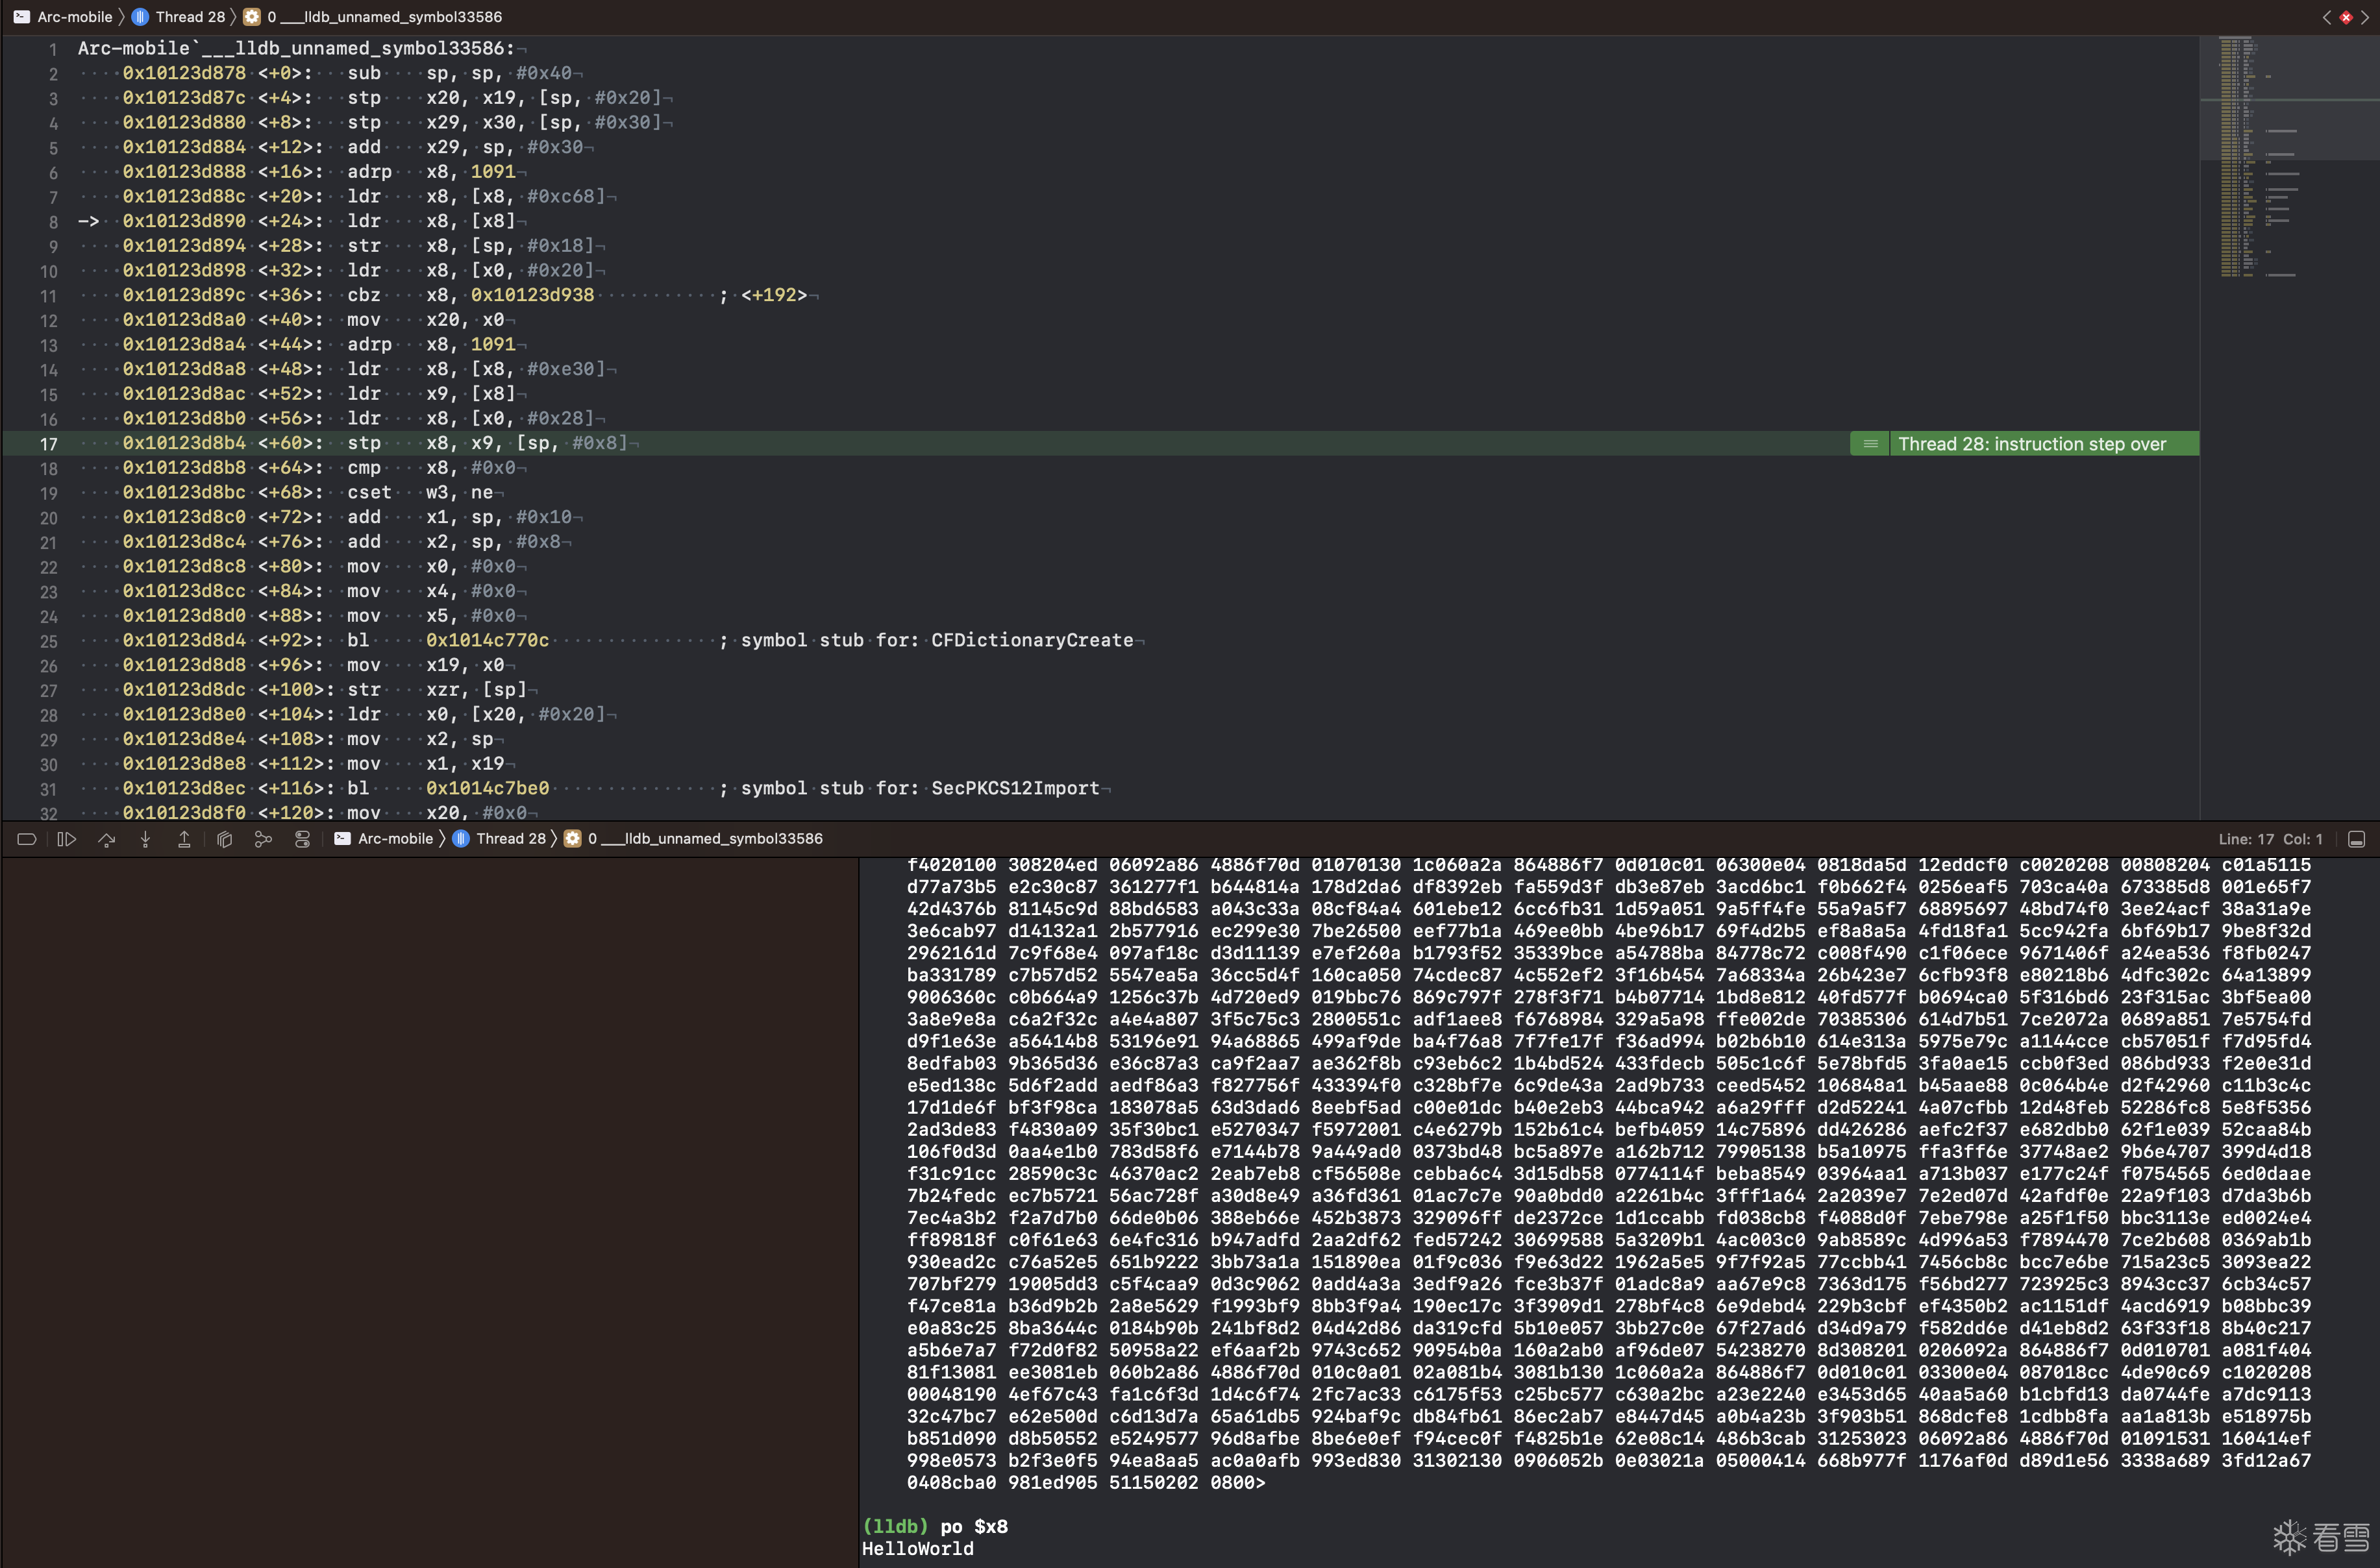
Task: Open the Debug View Hierarchy icon
Action: click(x=224, y=839)
